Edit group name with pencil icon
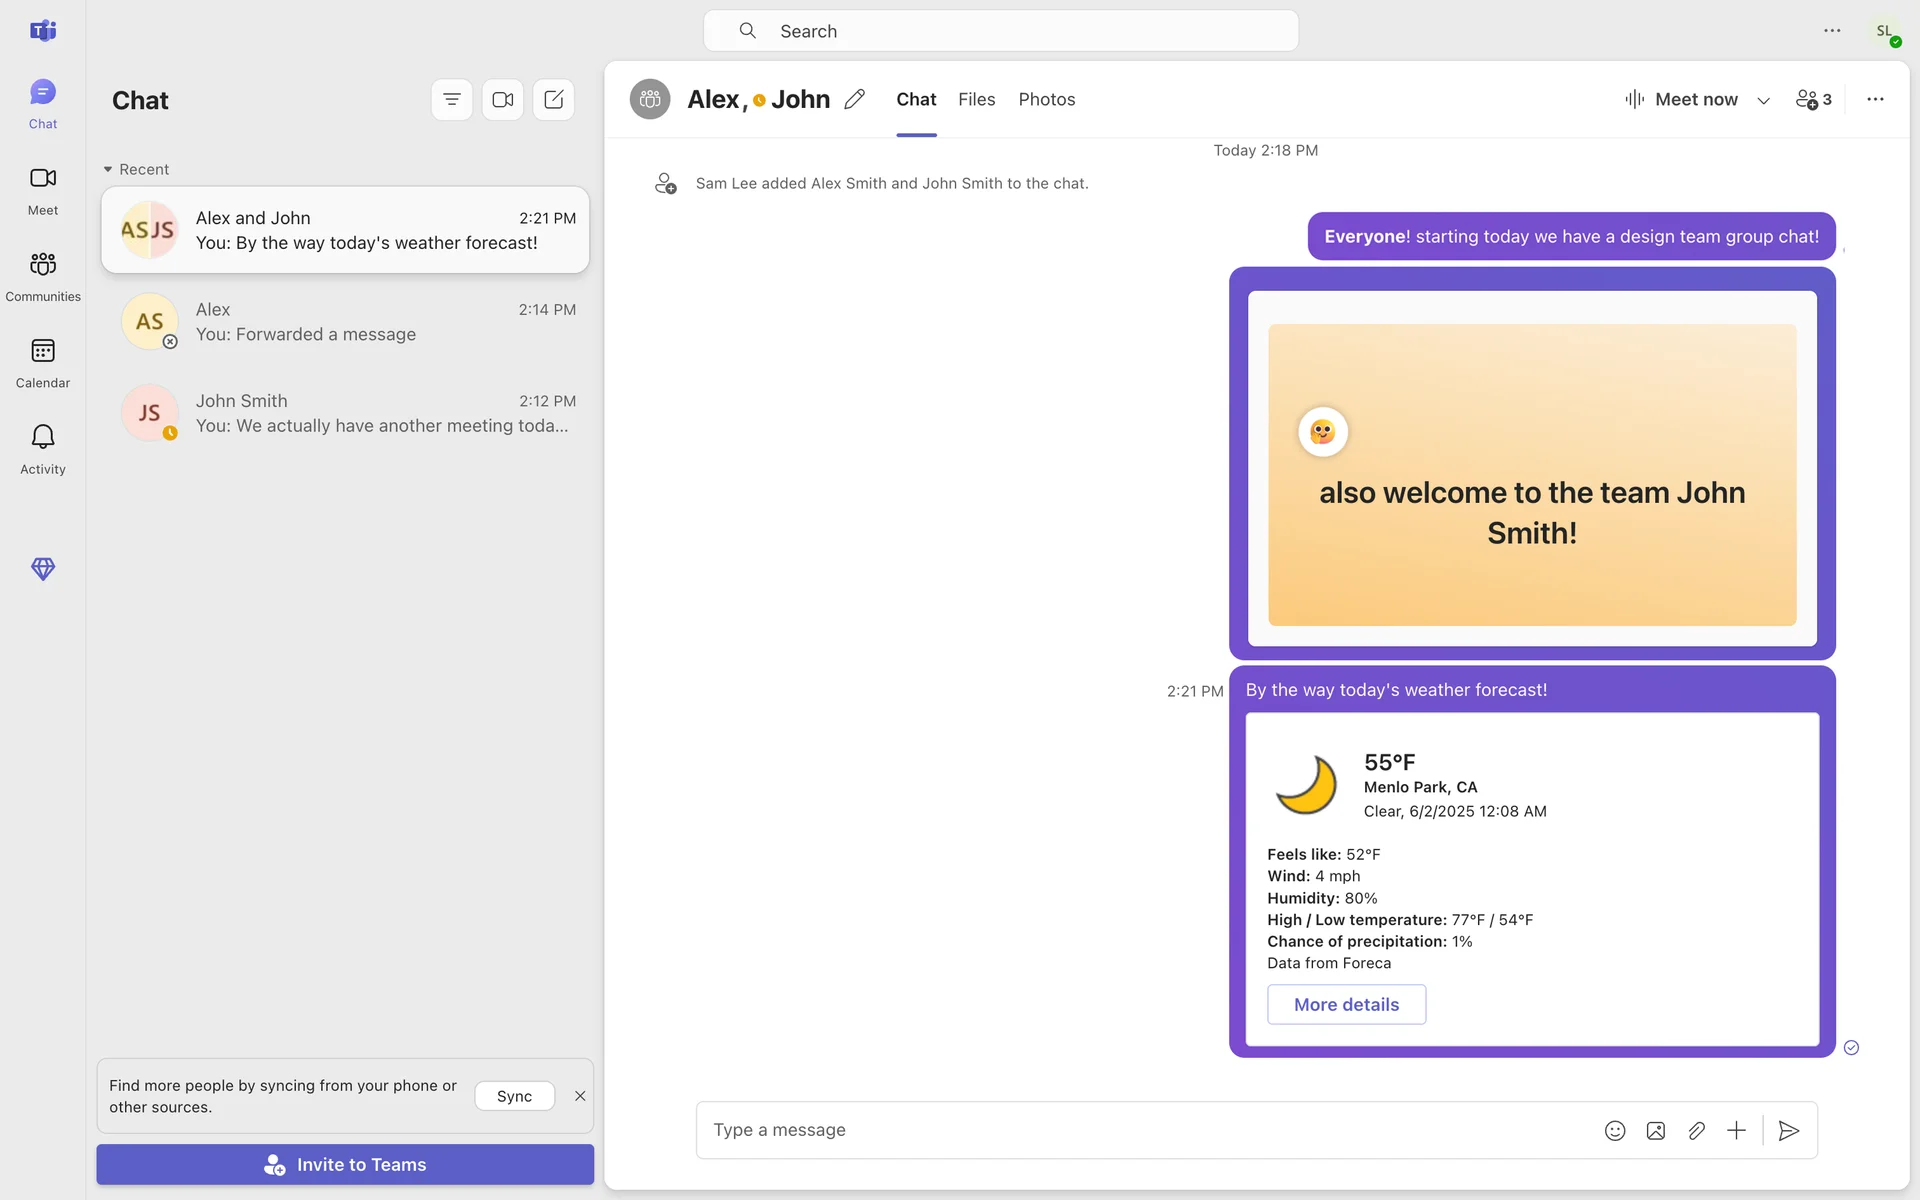 (854, 99)
